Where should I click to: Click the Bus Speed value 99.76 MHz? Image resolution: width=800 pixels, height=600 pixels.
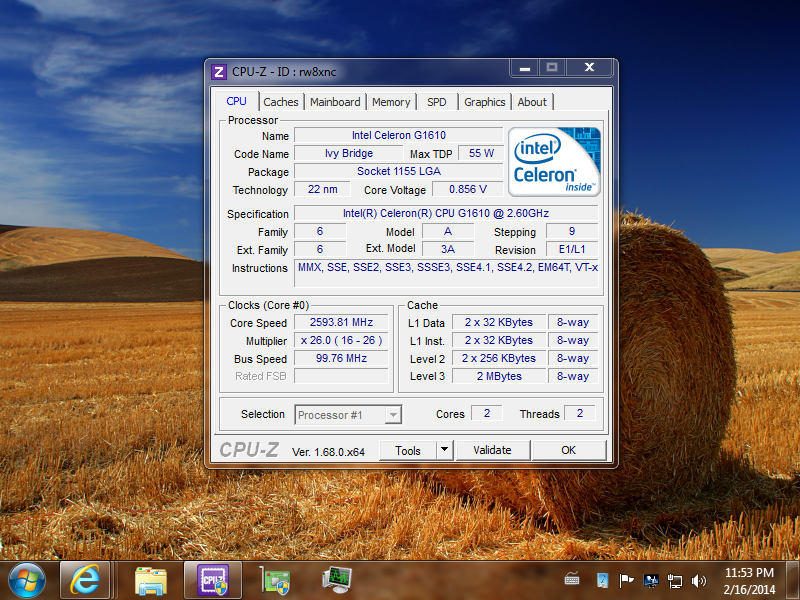click(341, 358)
